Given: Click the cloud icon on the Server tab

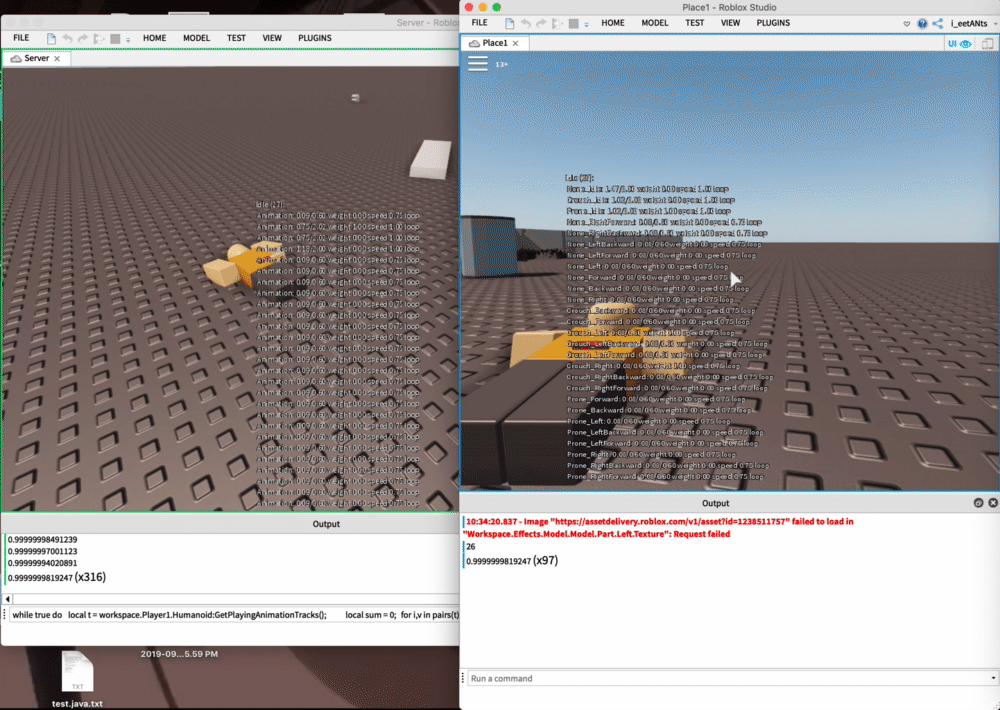Looking at the screenshot, I should 16,59.
